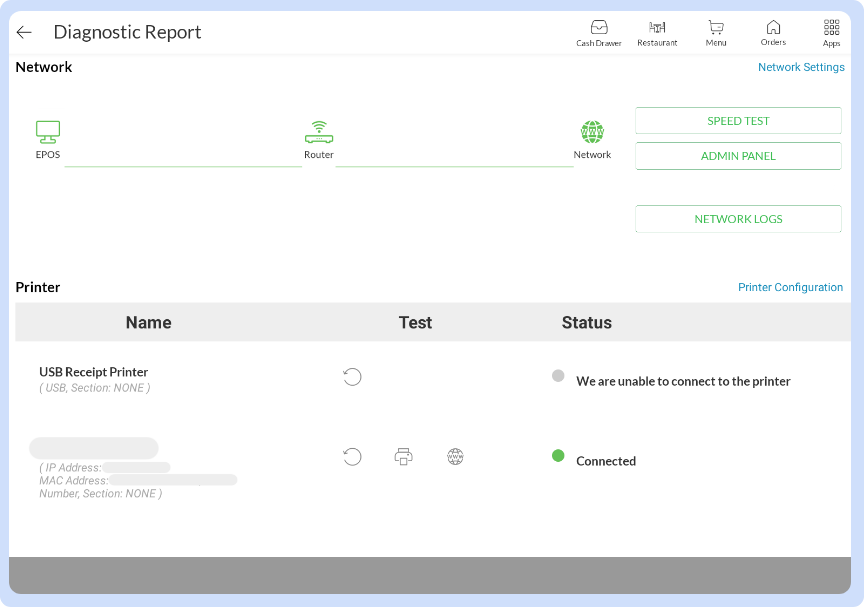Click the gray status dot for USB printer
Screen dimensions: 864x607
click(558, 376)
